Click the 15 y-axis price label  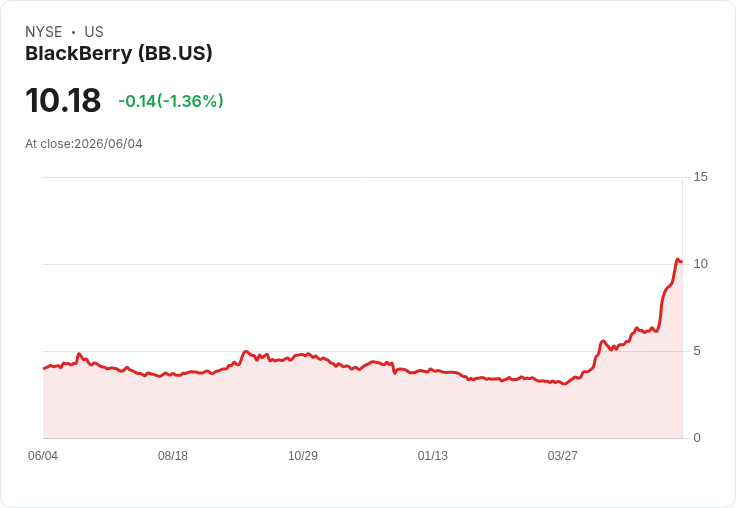pyautogui.click(x=700, y=177)
